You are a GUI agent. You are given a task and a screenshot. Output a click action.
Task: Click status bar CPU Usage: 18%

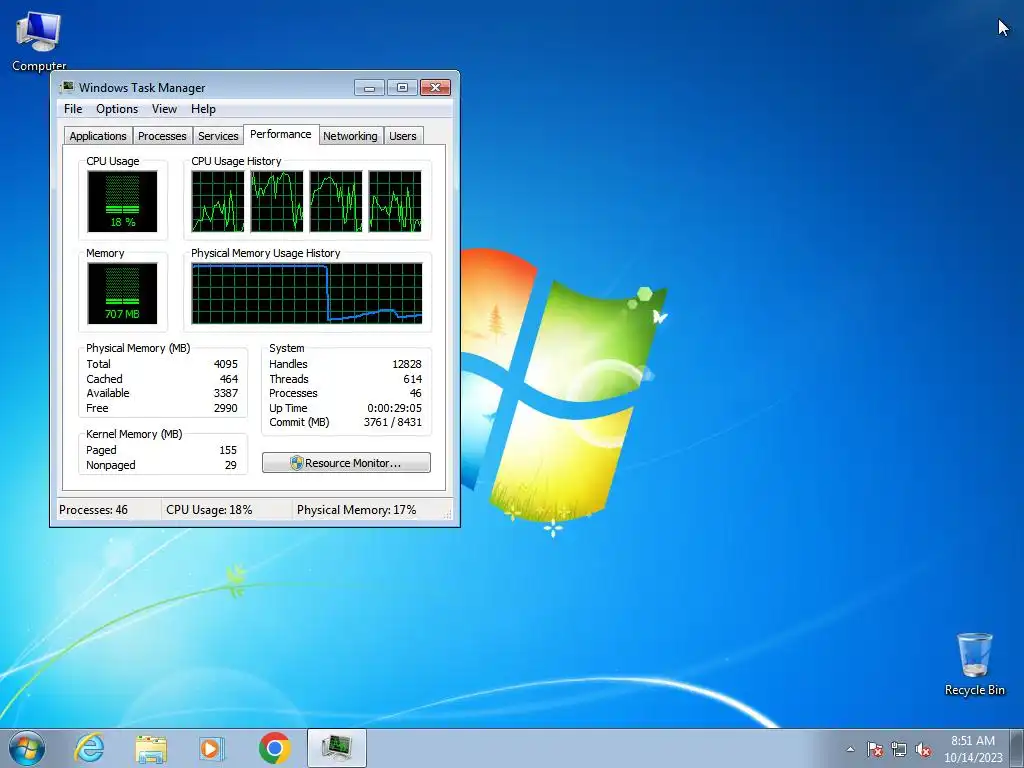[209, 510]
